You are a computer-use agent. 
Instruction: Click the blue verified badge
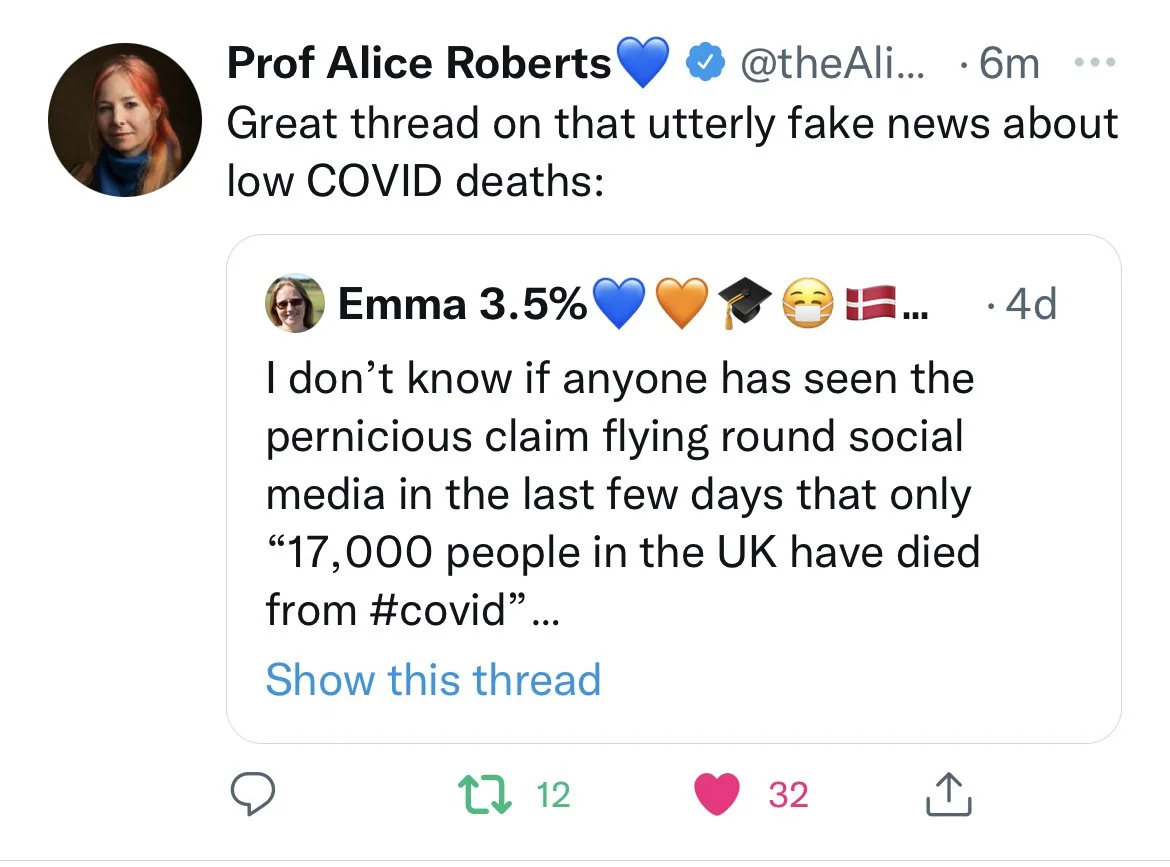[x=705, y=62]
